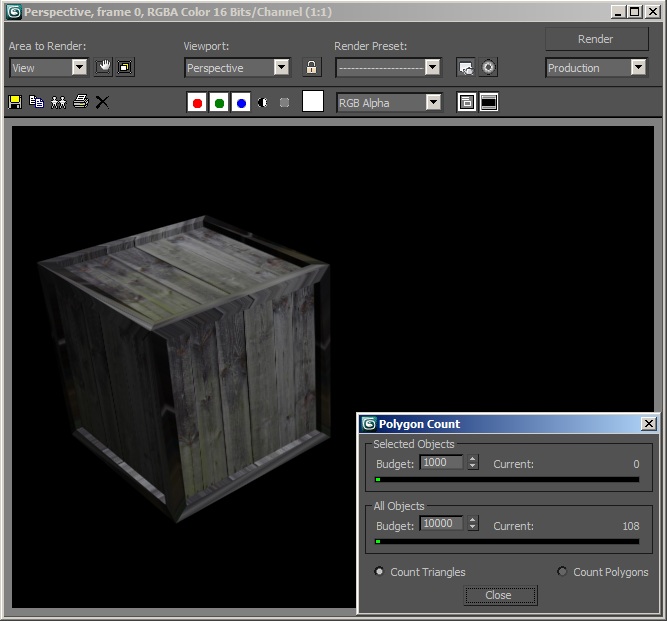Click the All Objects current value 108

(x=631, y=526)
